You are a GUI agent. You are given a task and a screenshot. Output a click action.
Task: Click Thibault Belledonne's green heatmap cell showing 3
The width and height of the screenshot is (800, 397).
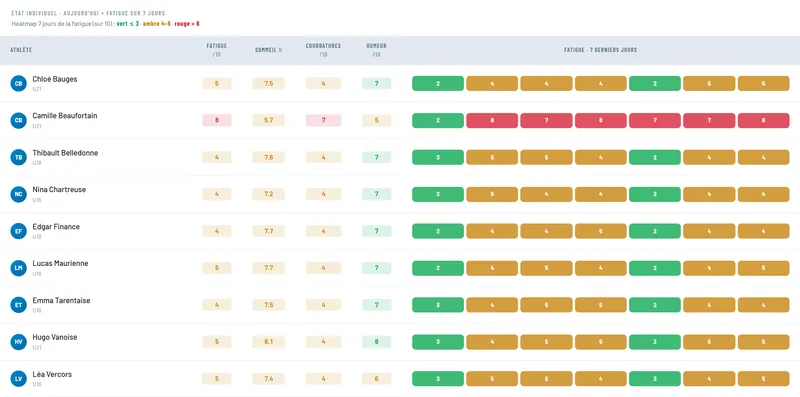[438, 157]
